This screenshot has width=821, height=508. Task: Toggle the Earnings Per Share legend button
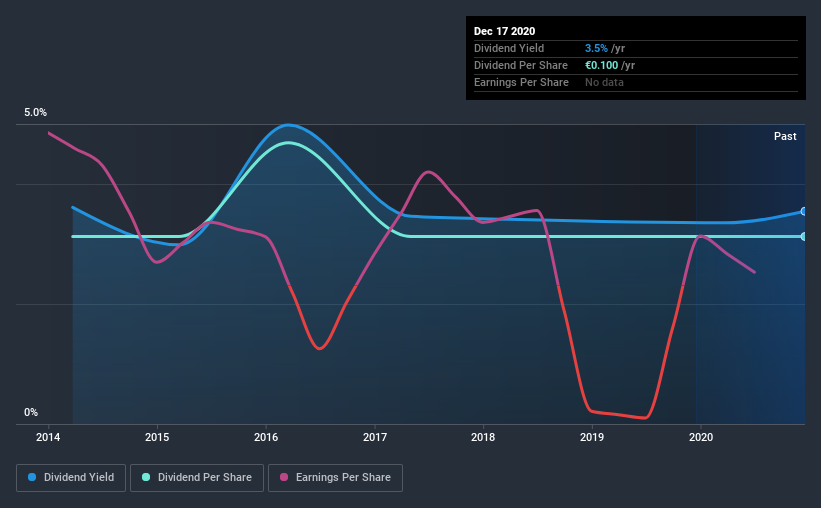point(335,478)
